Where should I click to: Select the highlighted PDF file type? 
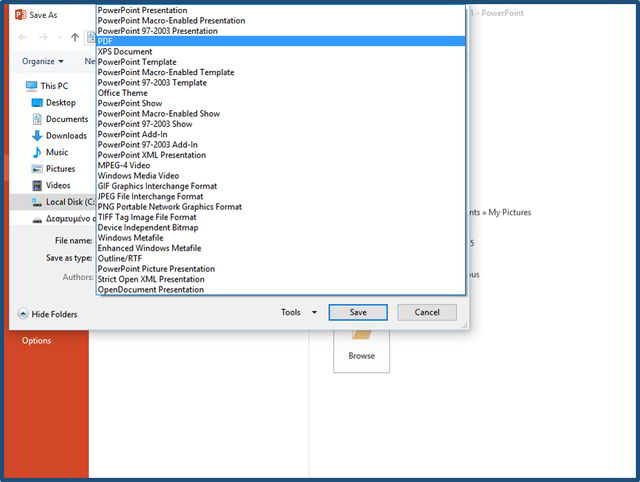point(281,41)
